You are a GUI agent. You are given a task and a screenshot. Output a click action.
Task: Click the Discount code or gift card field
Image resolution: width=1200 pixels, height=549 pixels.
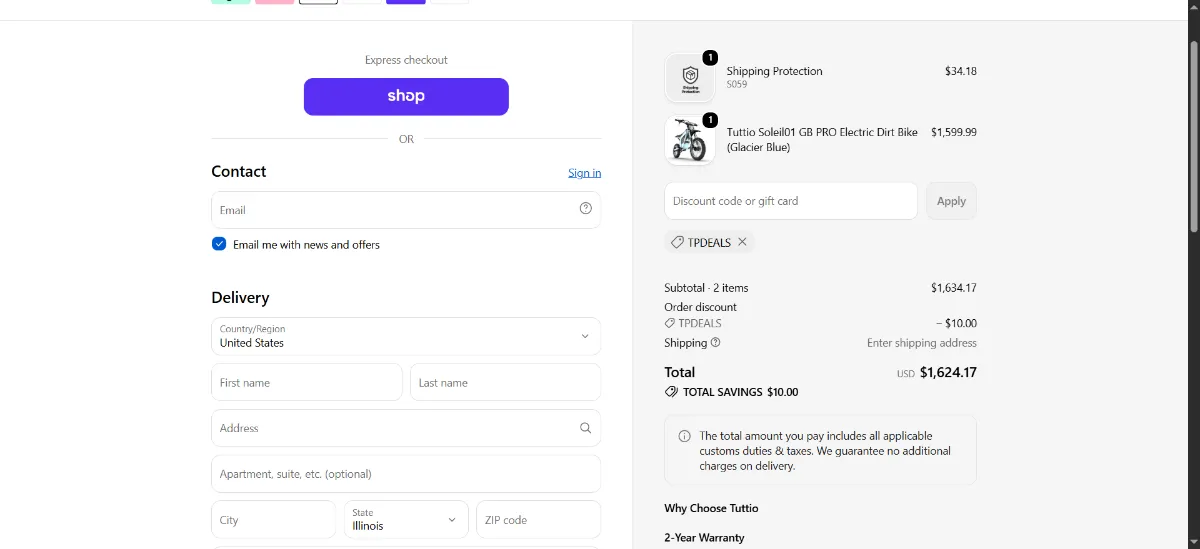tap(791, 201)
